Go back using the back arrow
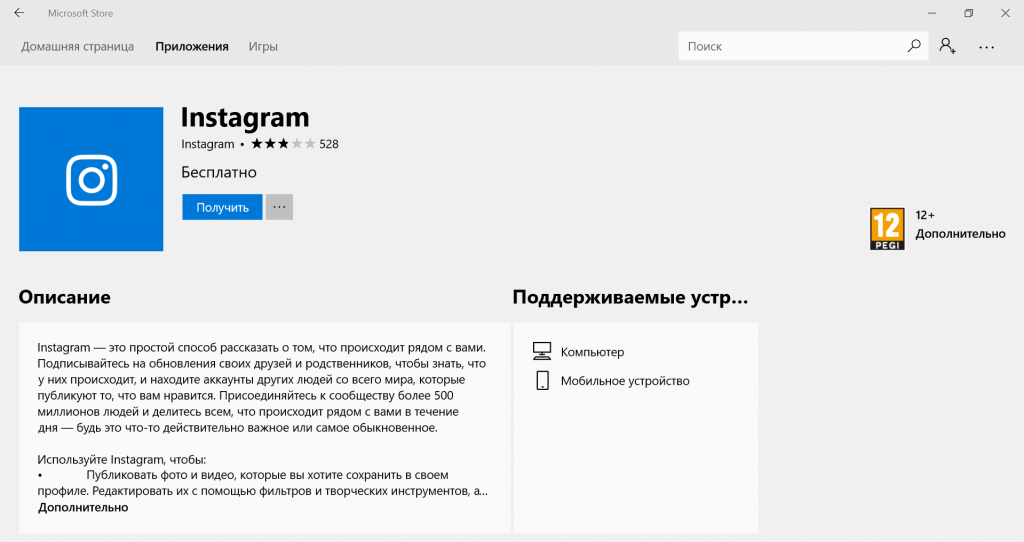The image size is (1024, 542). pyautogui.click(x=19, y=13)
